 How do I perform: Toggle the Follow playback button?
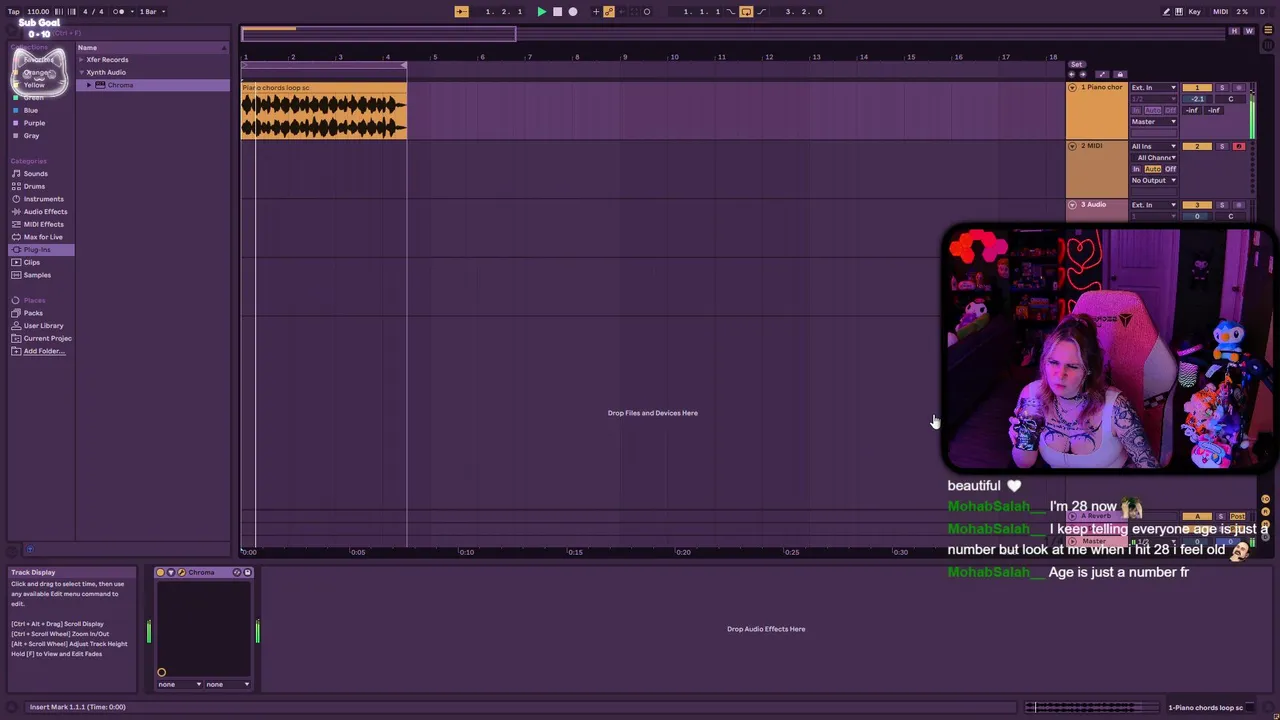tap(461, 11)
